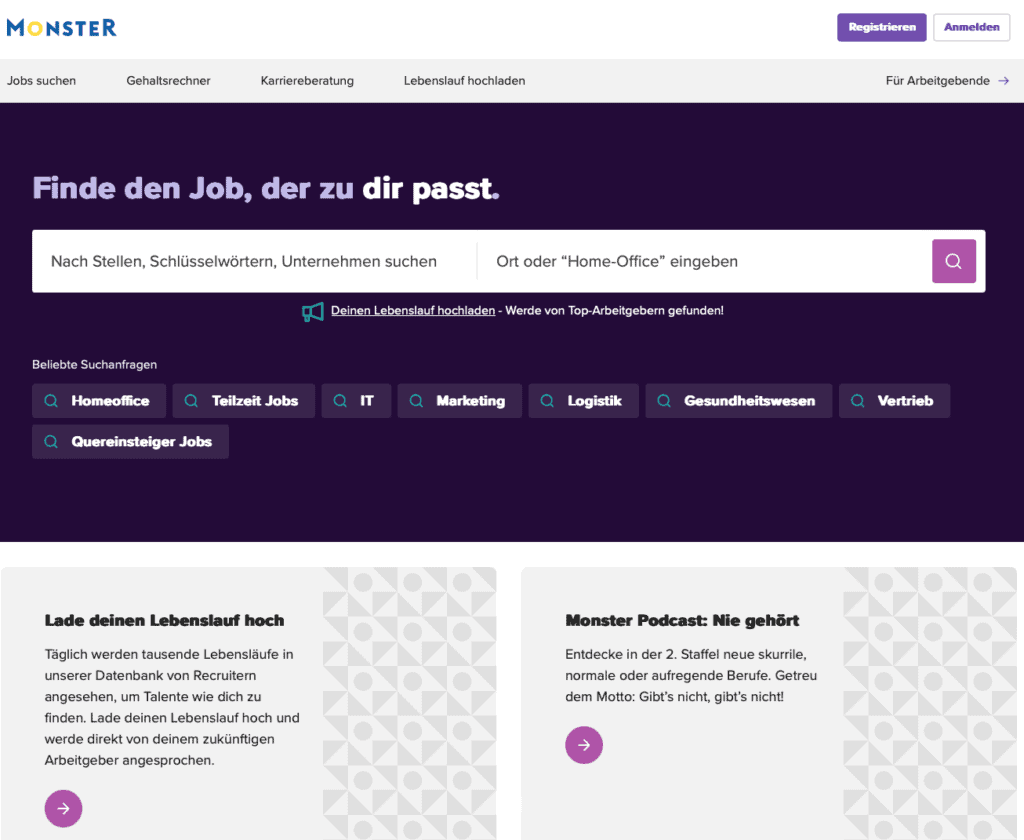The height and width of the screenshot is (840, 1024).
Task: Click the magnifier icon in Logistik chip
Action: (547, 401)
